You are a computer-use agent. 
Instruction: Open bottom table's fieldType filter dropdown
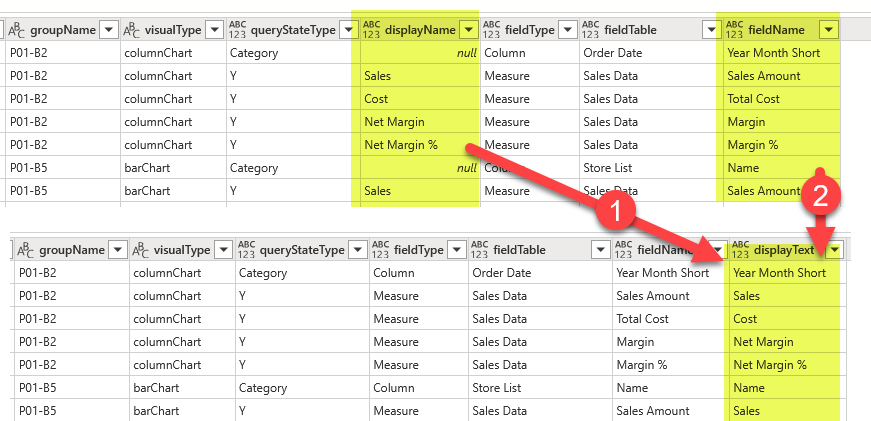(x=455, y=249)
